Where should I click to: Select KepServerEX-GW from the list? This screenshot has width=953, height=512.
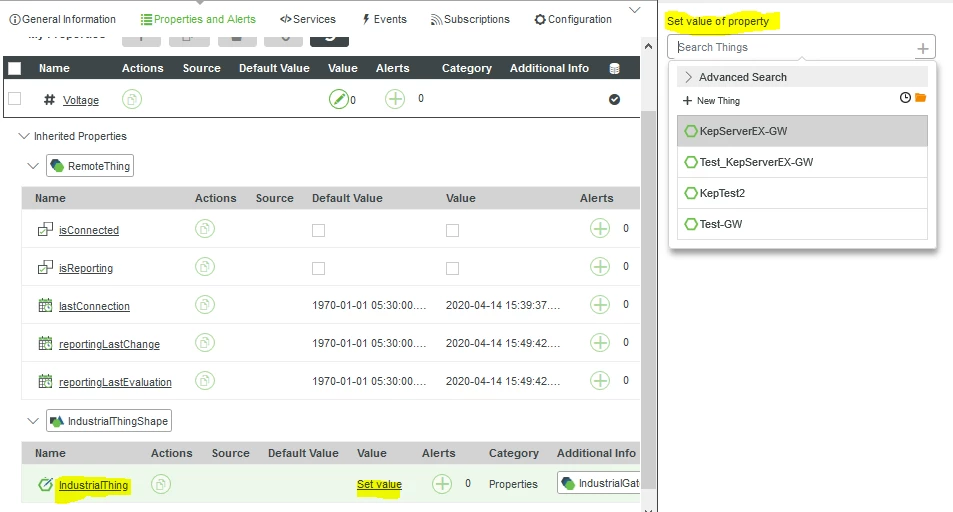pyautogui.click(x=802, y=131)
